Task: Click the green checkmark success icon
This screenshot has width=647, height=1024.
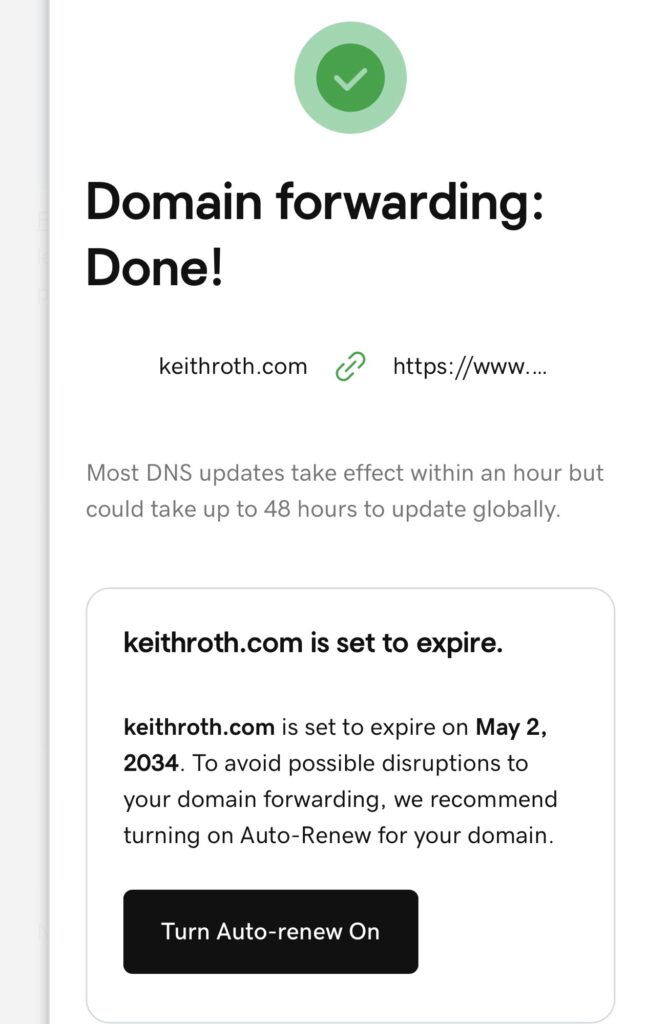Action: click(350, 78)
